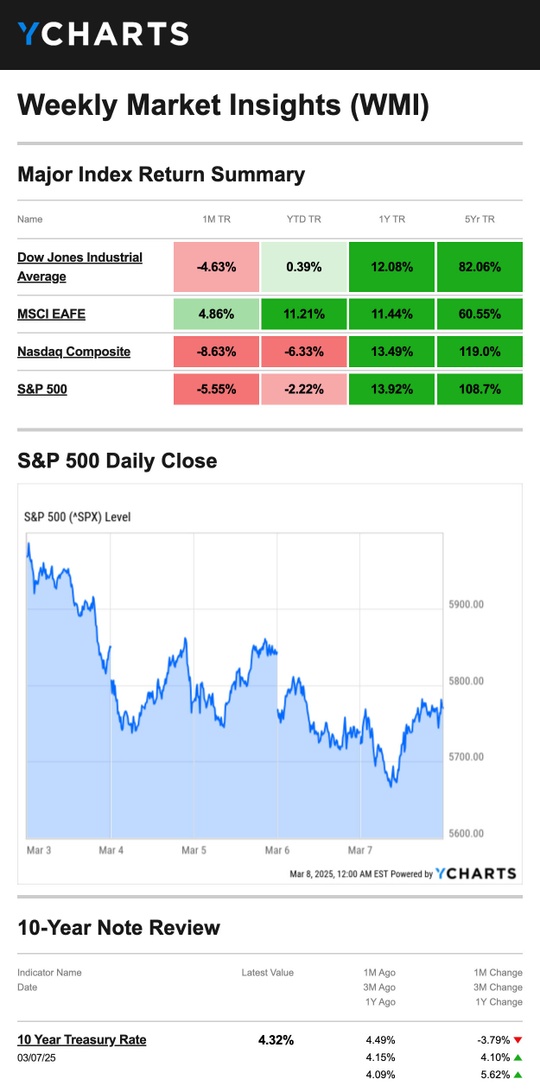Click the YTD TR column header

(x=304, y=219)
